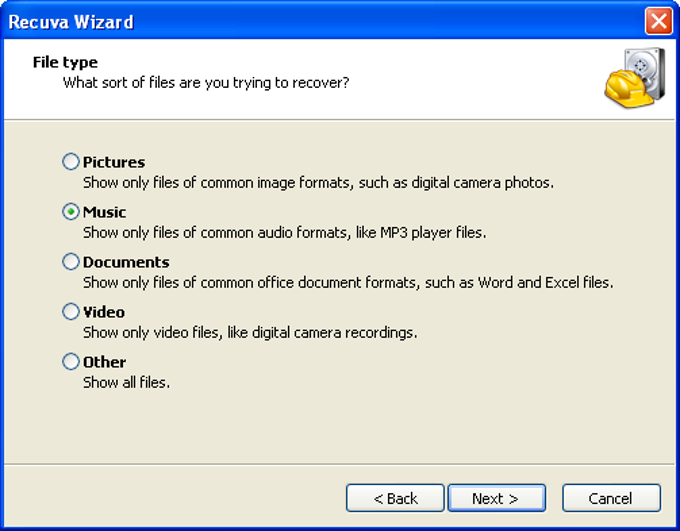Click the common image formats description

318,182
